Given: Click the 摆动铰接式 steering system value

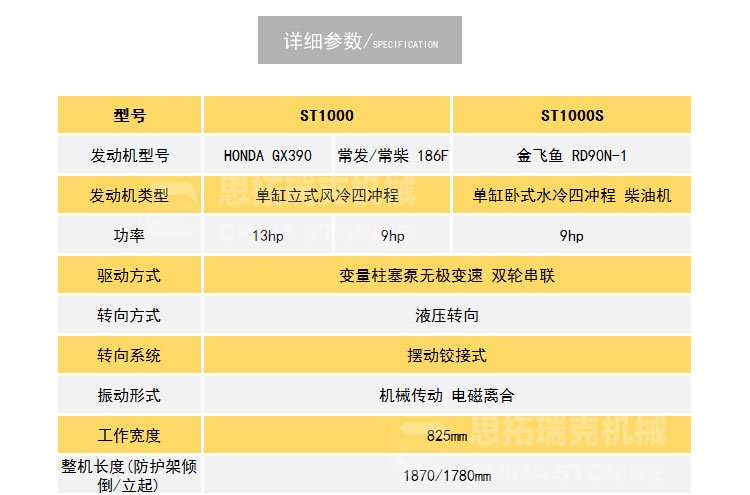Looking at the screenshot, I should [446, 355].
